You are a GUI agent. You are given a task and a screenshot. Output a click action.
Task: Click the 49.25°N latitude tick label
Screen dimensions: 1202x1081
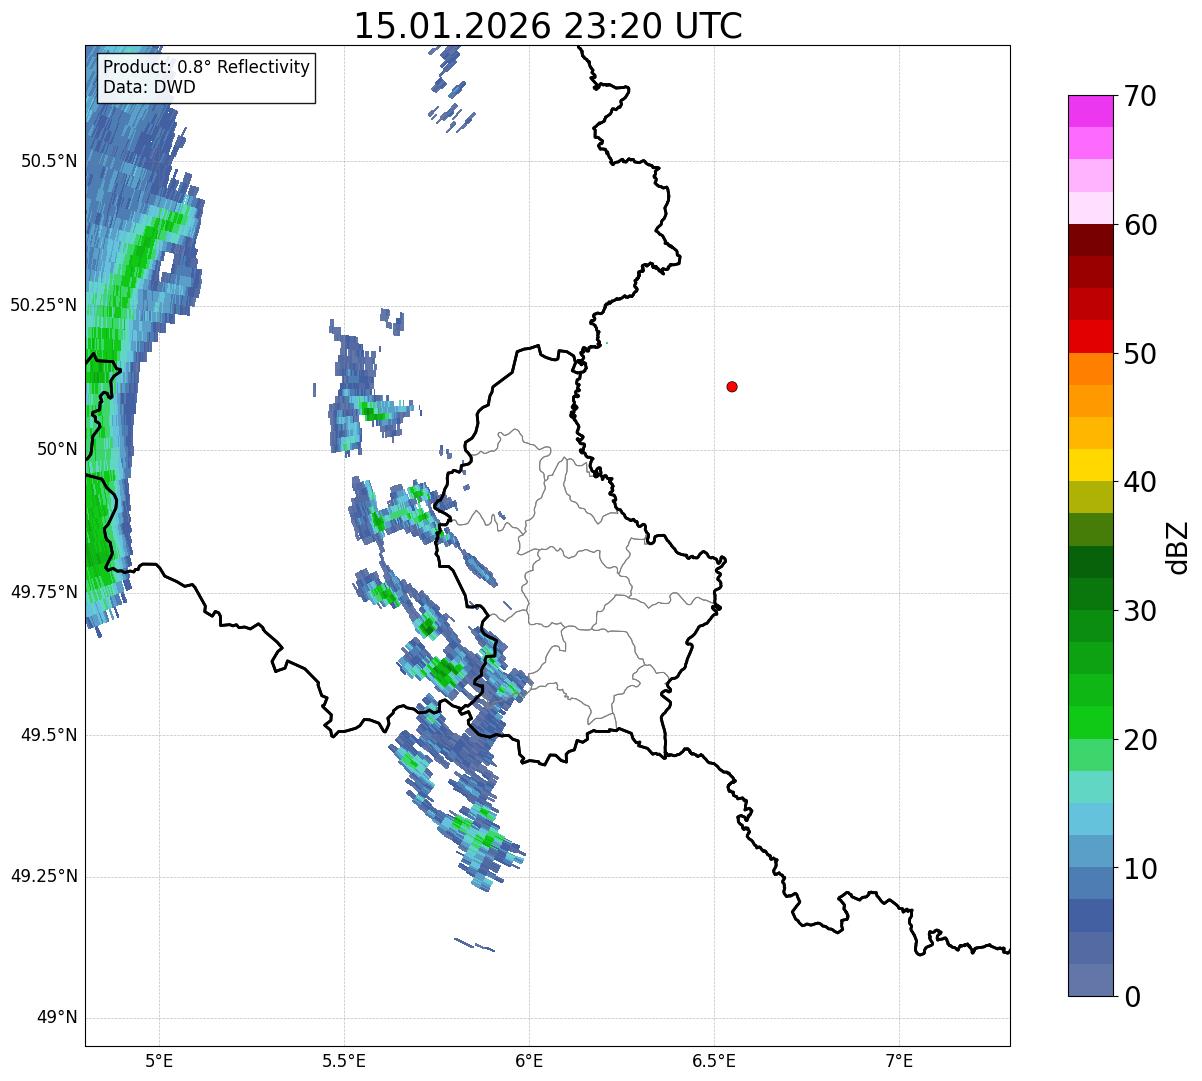pos(44,876)
